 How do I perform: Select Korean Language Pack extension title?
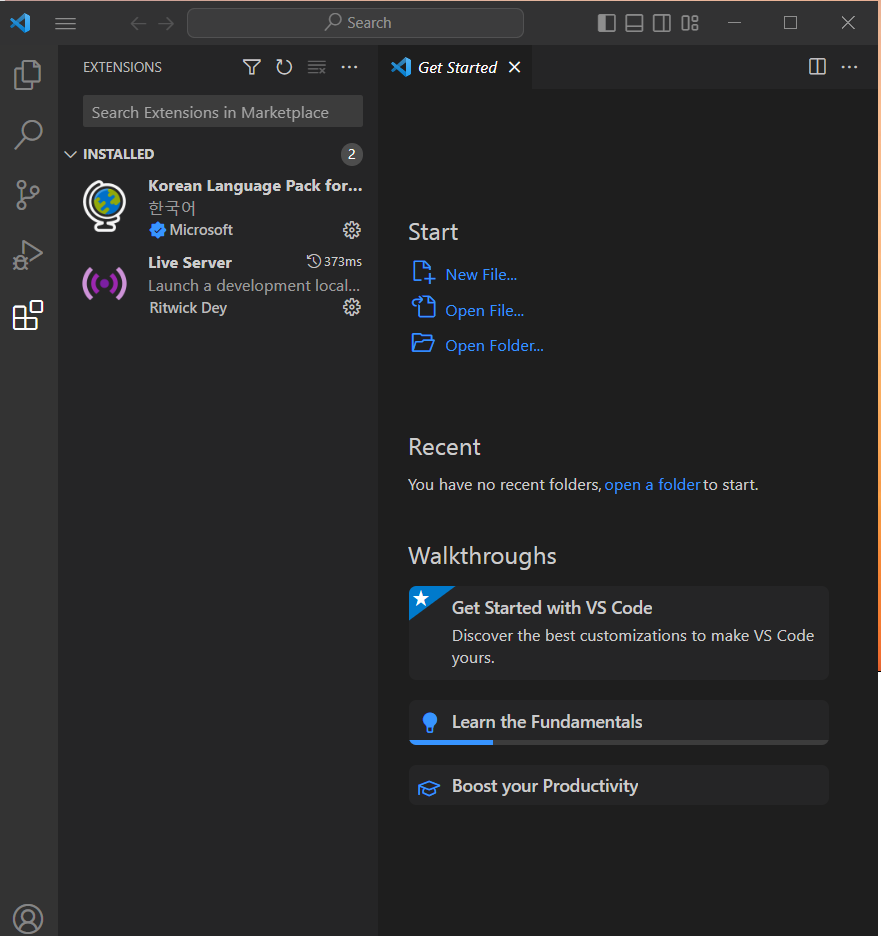[x=255, y=186]
